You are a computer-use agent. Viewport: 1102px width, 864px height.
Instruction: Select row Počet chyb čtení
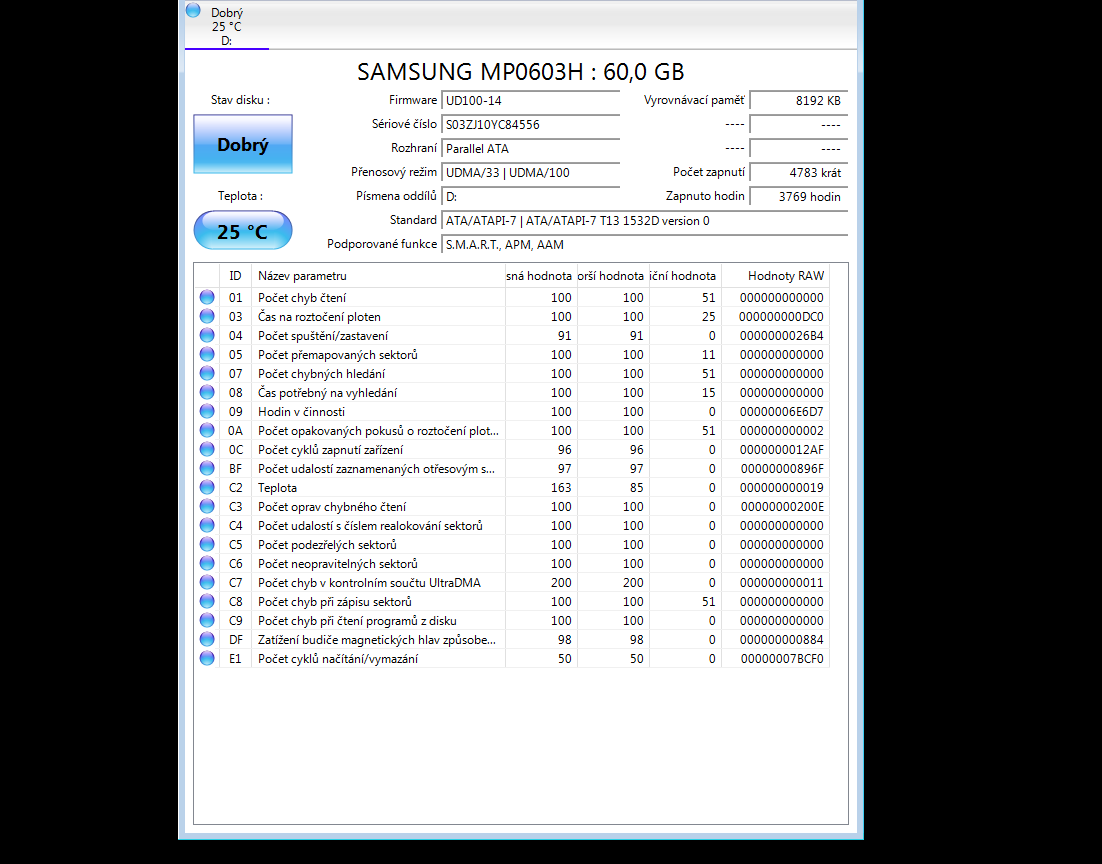(x=512, y=297)
